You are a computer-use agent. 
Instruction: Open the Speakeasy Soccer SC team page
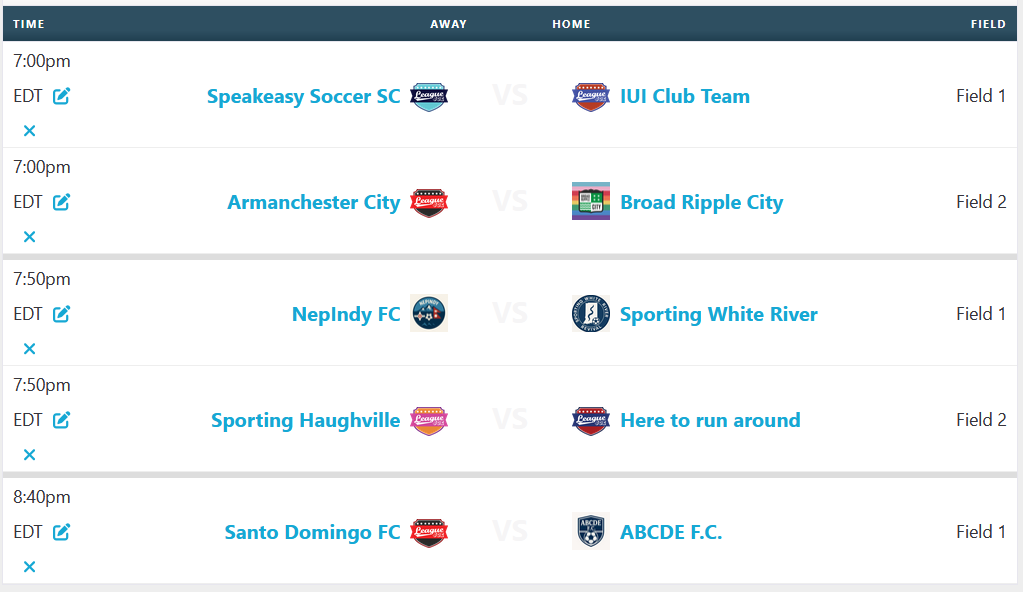[303, 96]
